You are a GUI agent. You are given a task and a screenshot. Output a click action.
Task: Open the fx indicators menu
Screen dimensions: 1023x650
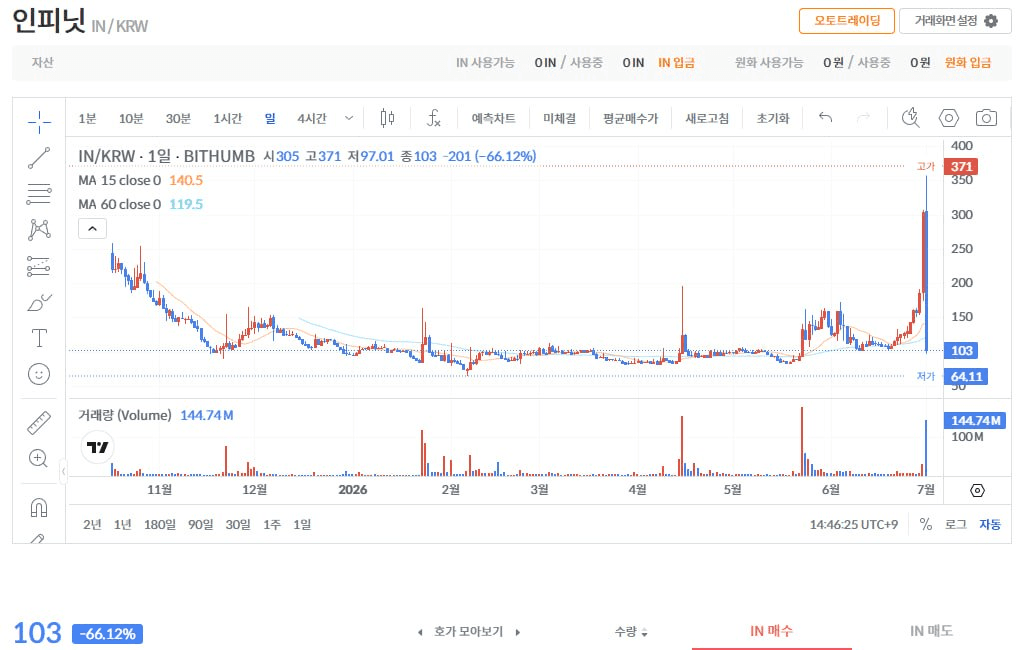(433, 118)
